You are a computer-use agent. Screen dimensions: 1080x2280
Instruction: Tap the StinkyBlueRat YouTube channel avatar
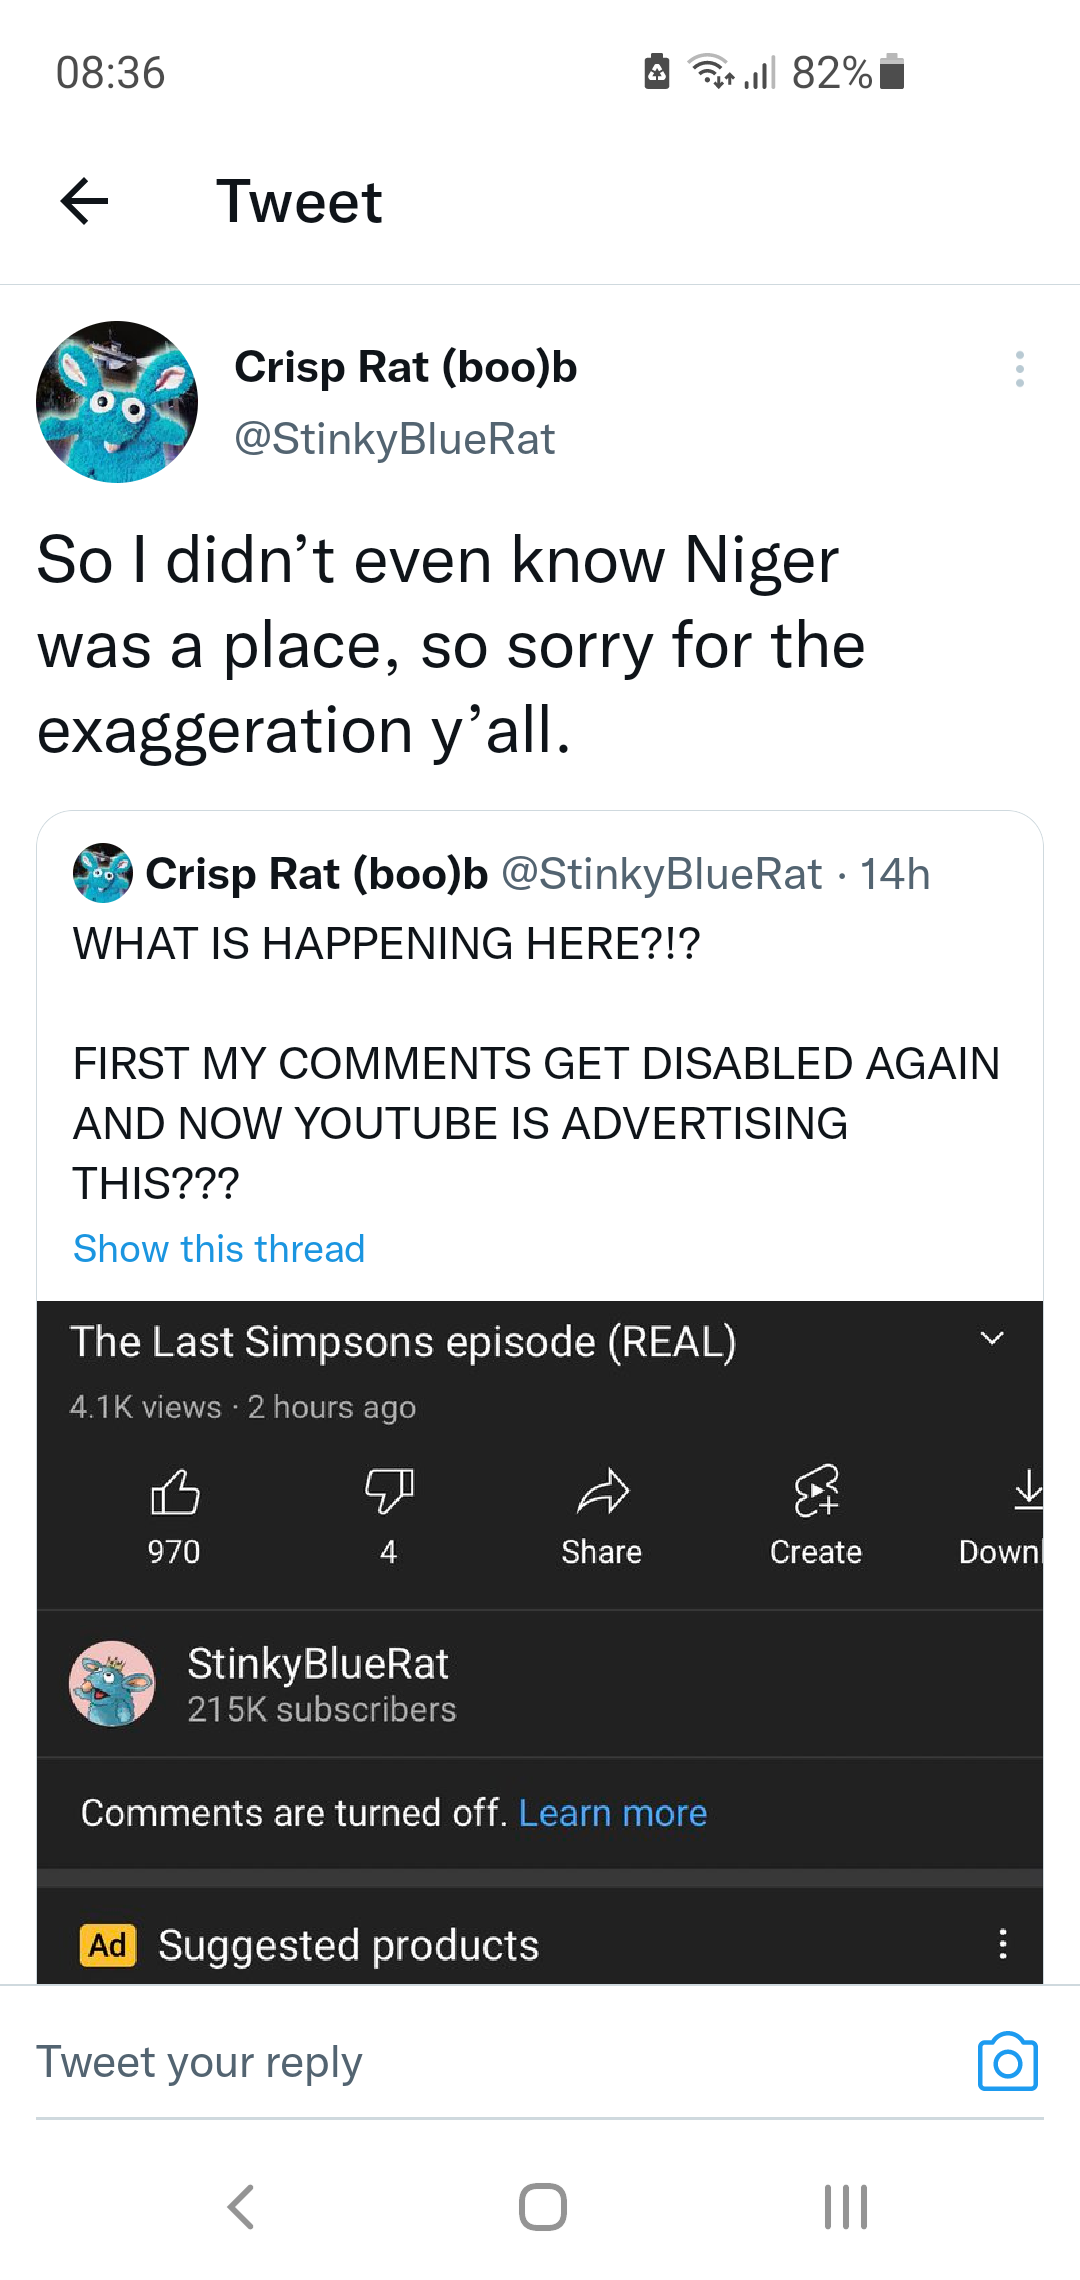click(x=112, y=1683)
